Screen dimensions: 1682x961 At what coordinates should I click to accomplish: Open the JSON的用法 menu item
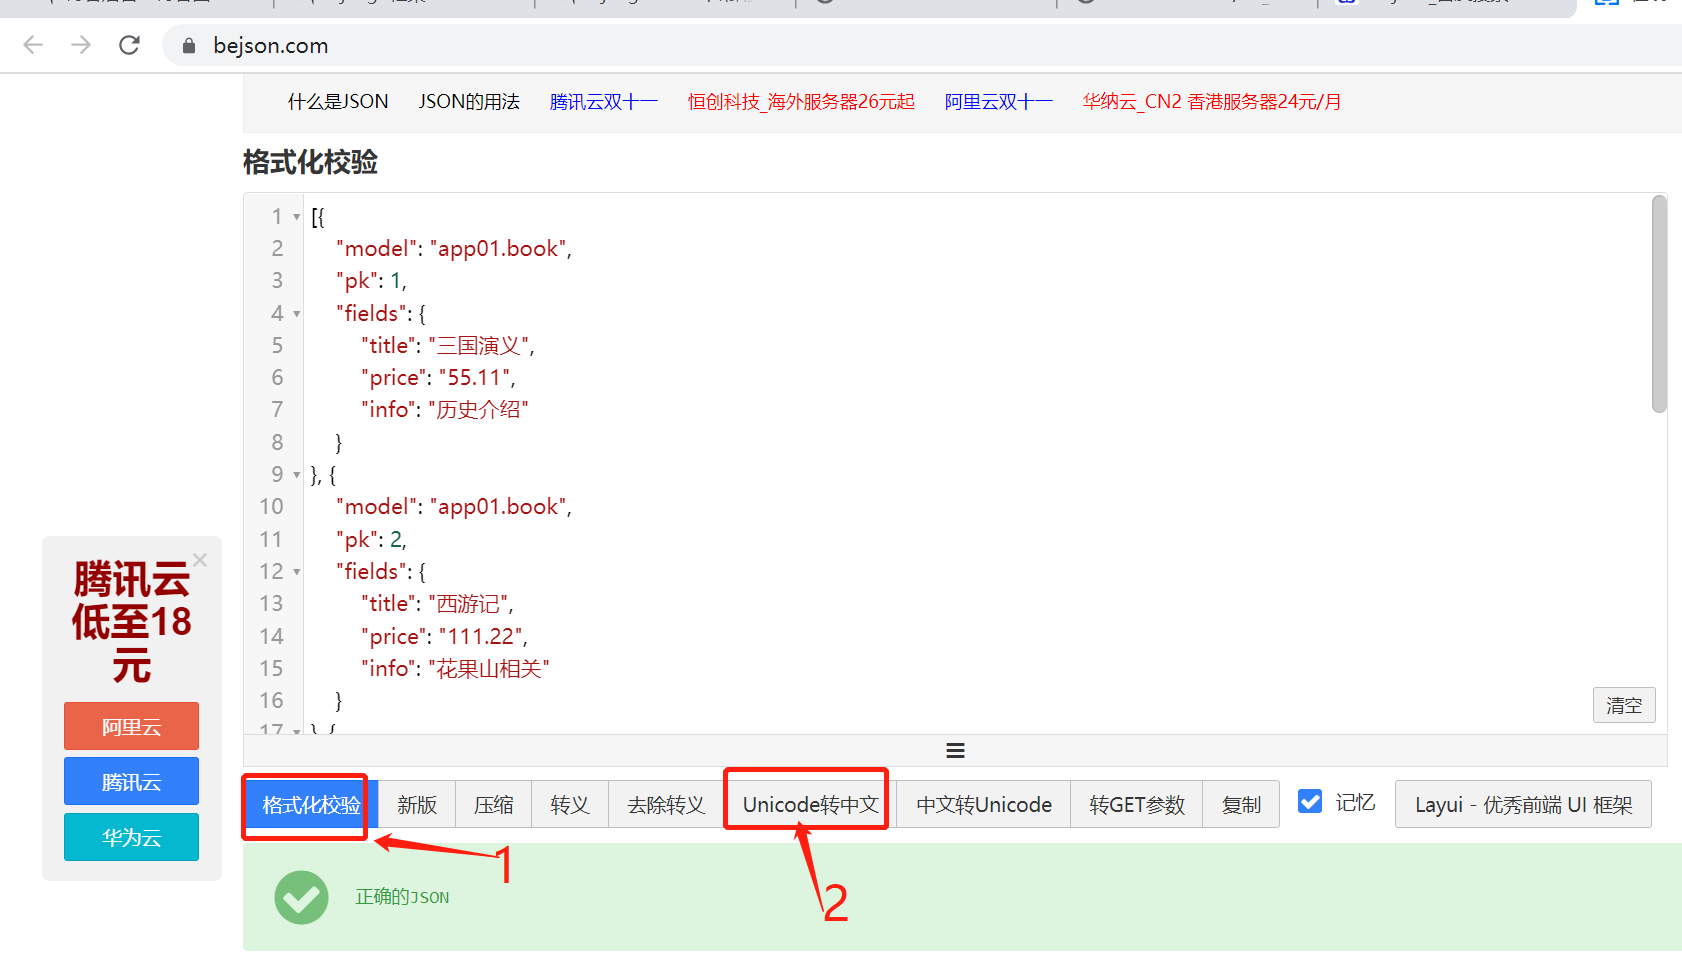click(x=469, y=102)
